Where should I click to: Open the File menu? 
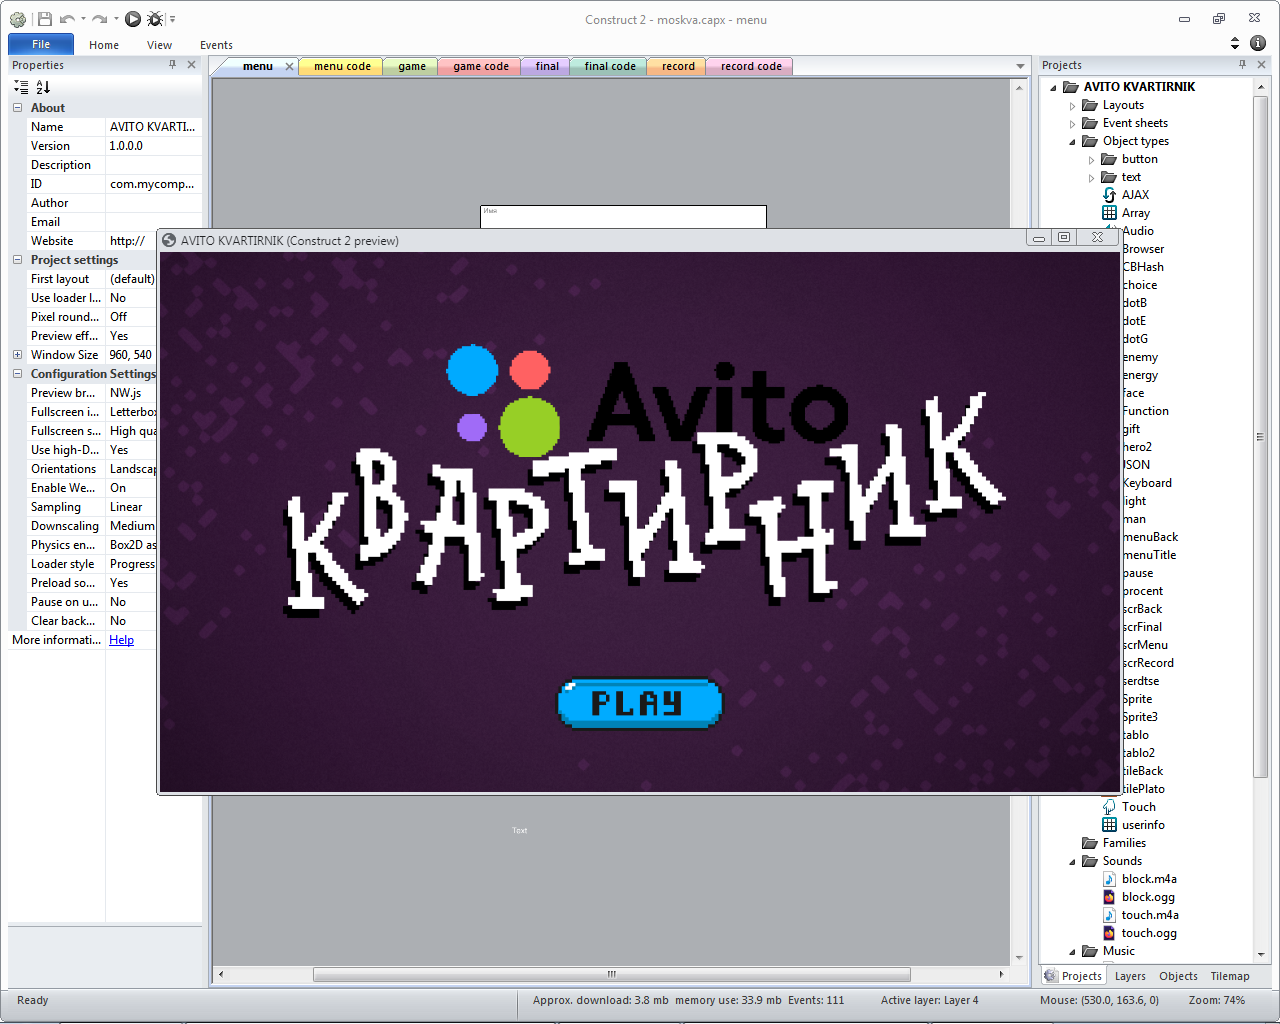(x=41, y=44)
